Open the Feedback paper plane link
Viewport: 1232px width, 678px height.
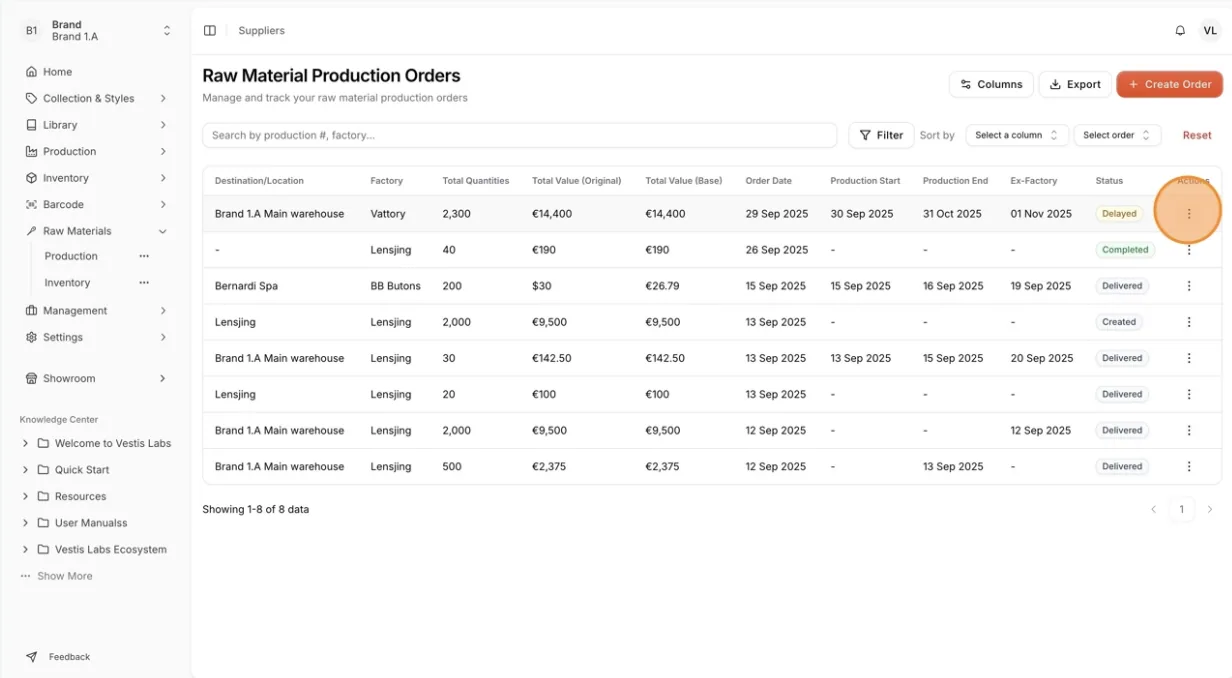pyautogui.click(x=58, y=657)
